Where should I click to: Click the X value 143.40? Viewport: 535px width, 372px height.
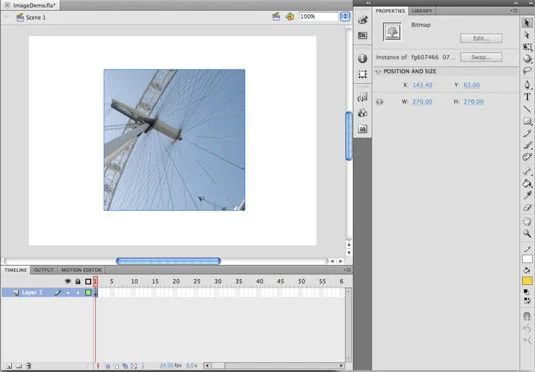(x=422, y=85)
